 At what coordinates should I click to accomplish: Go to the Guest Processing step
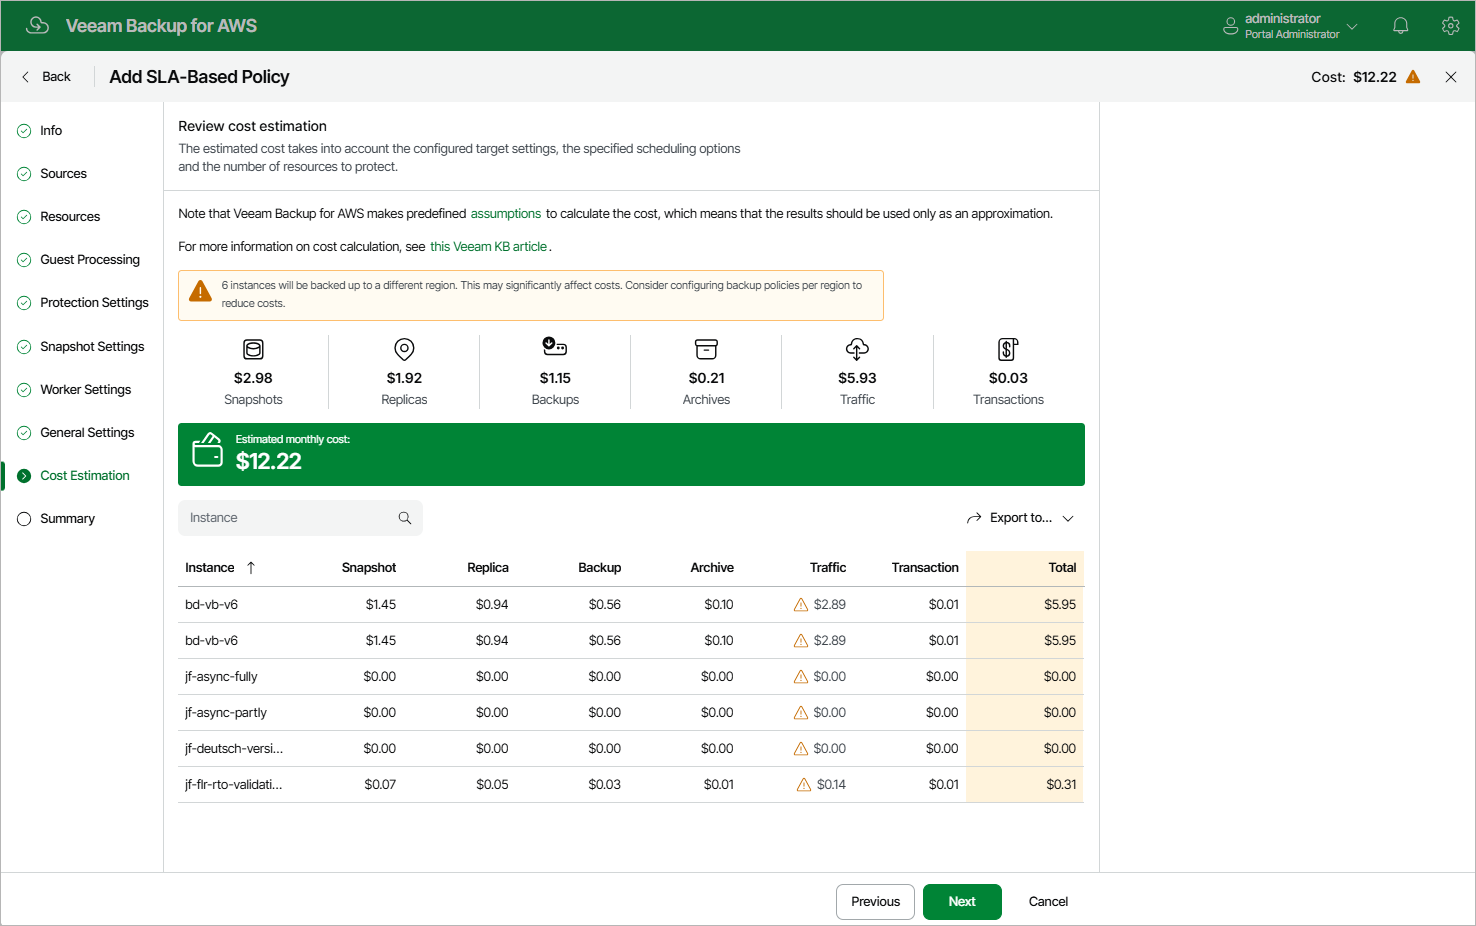[90, 260]
